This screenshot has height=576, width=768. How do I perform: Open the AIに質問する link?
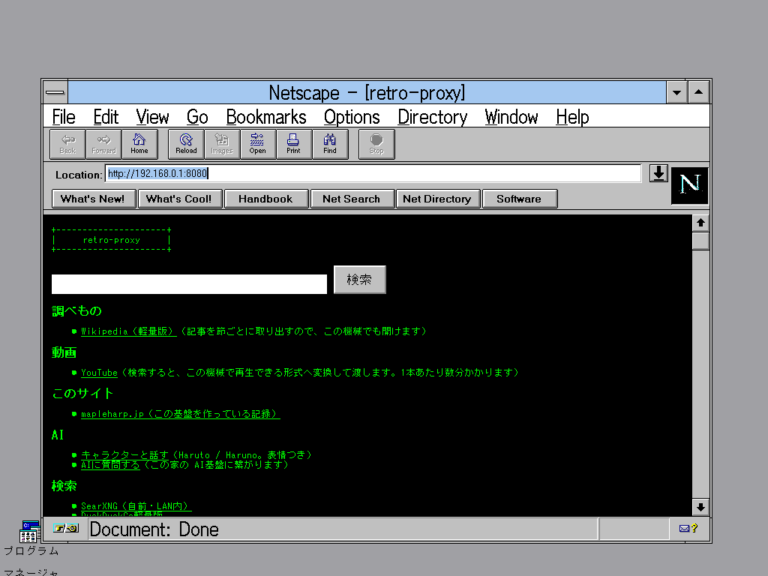pyautogui.click(x=110, y=464)
